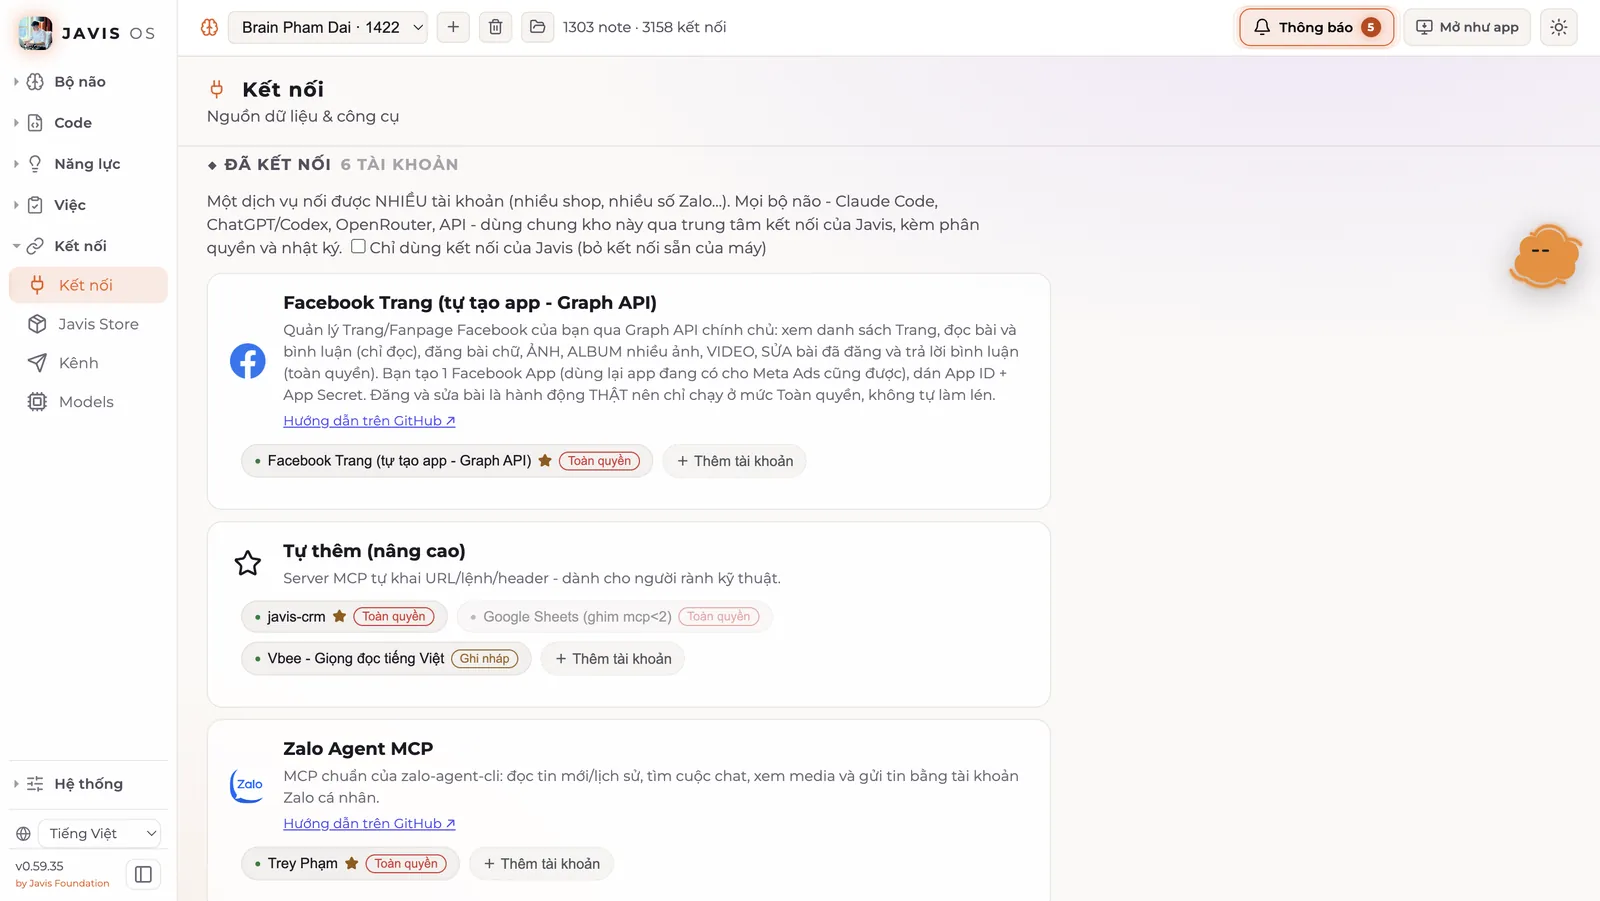Click the star on javis-crm account
The image size is (1600, 901).
pos(339,617)
